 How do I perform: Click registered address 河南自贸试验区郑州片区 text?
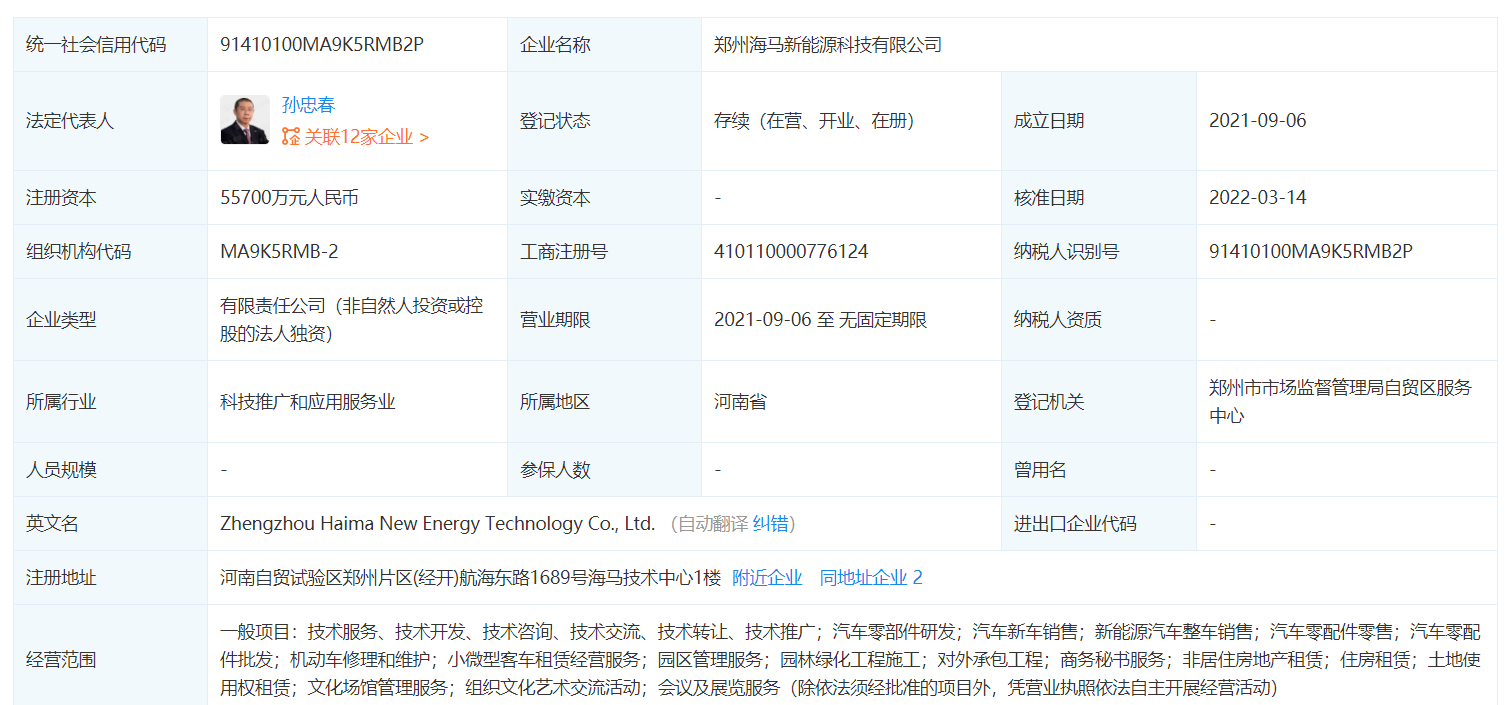[470, 577]
